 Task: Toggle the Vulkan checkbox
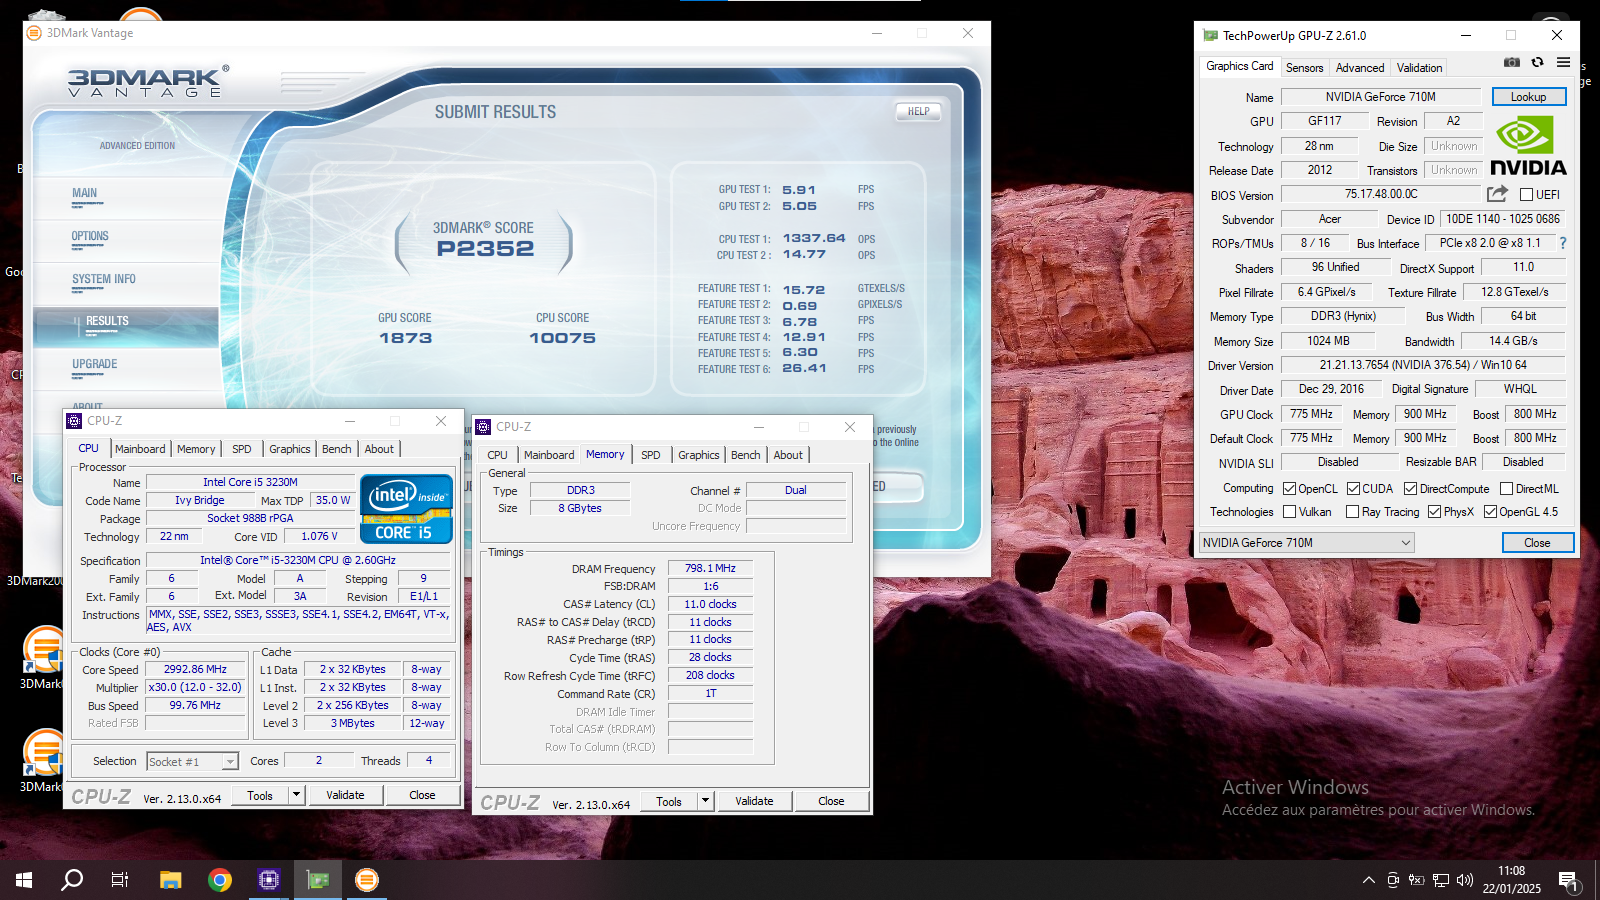click(x=1290, y=512)
